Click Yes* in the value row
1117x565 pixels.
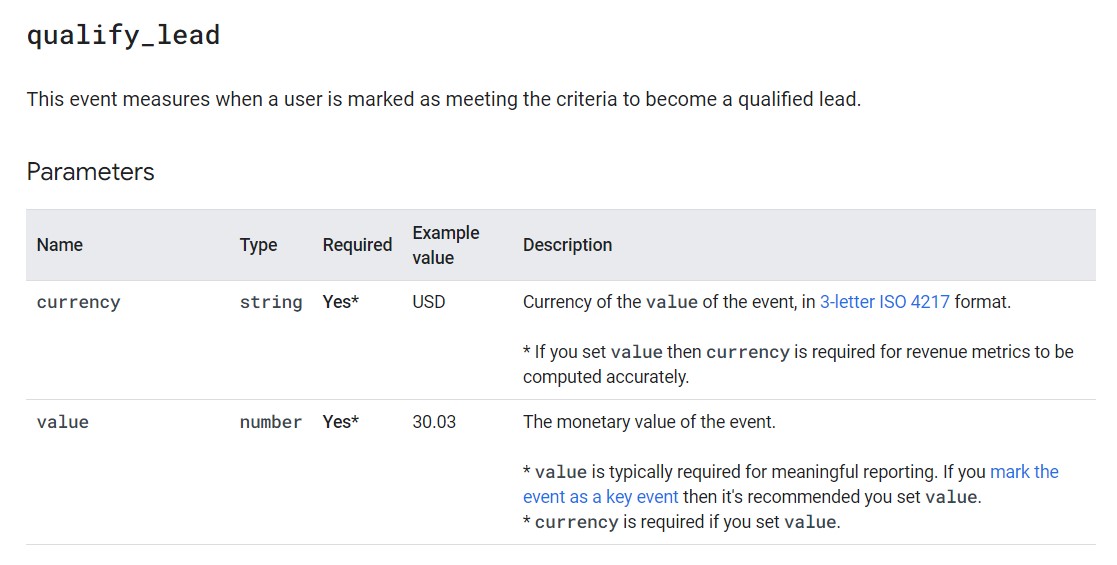tap(340, 422)
